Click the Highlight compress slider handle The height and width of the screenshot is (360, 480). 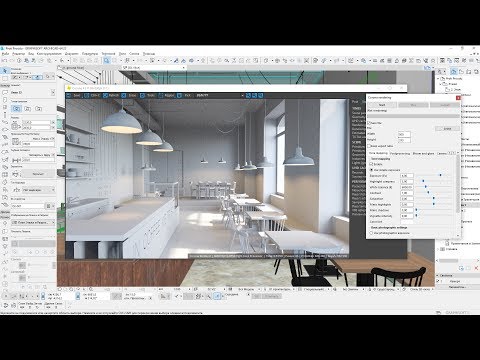tap(423, 181)
